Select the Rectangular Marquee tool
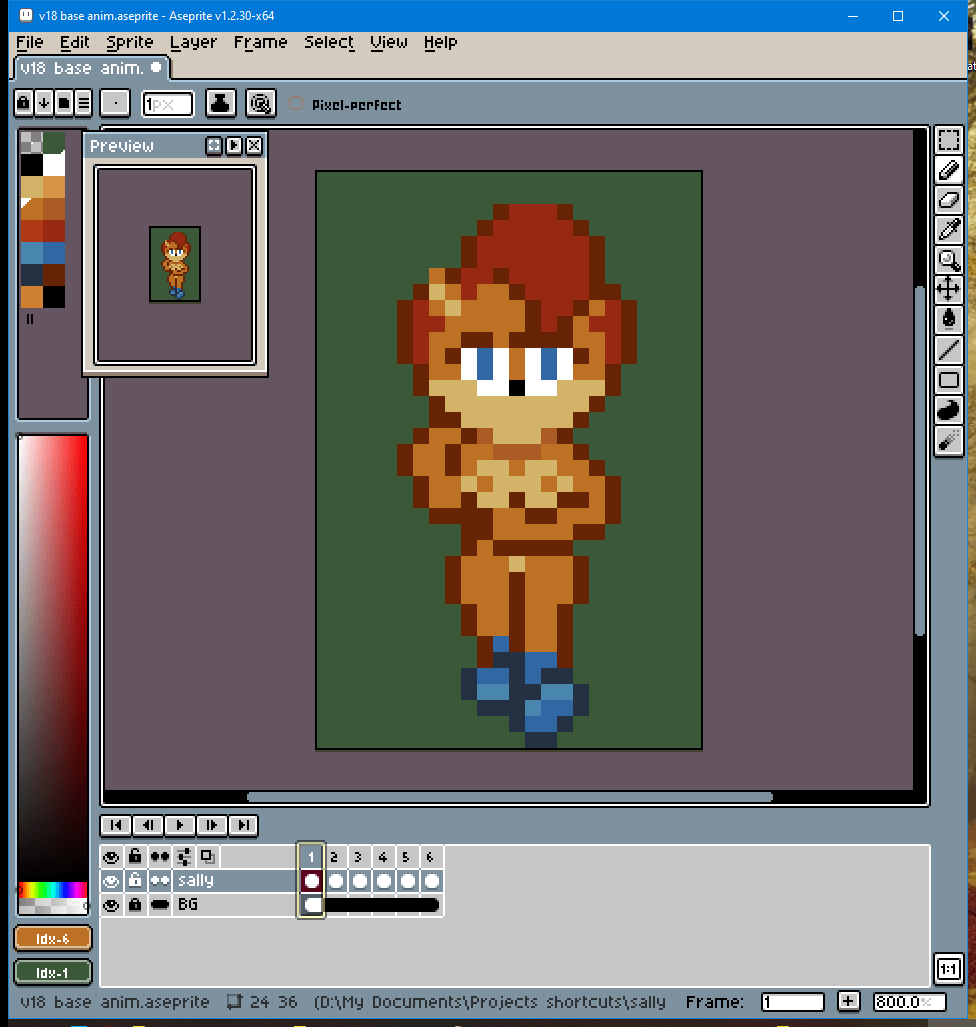This screenshot has height=1027, width=976. coord(948,140)
